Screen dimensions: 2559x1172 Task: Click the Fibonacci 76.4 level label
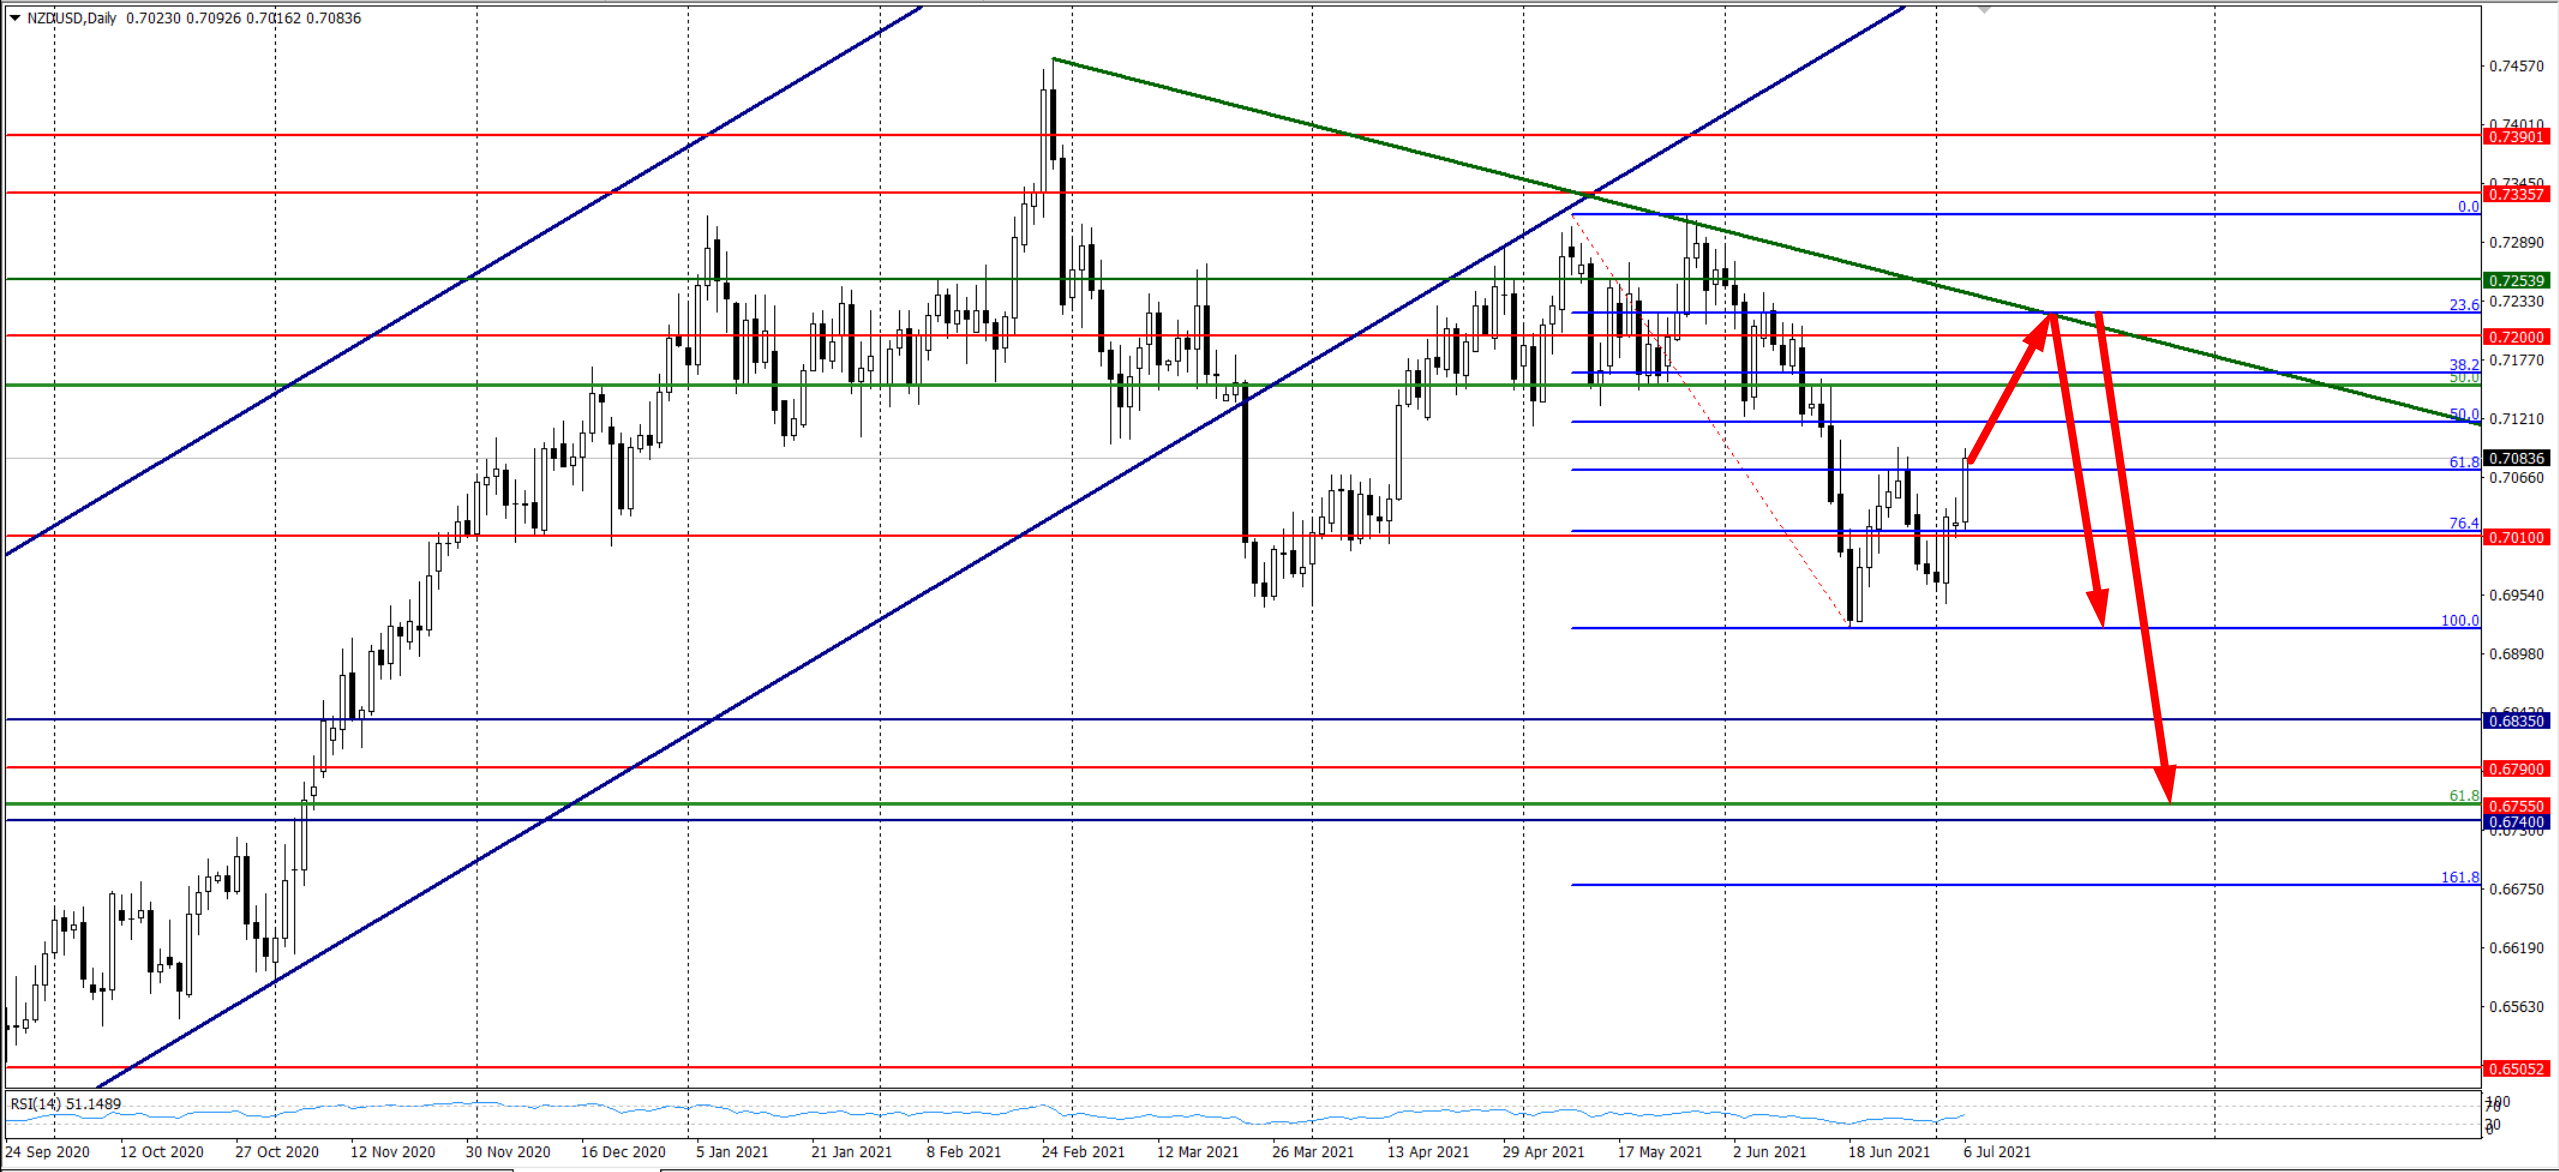coord(2464,523)
